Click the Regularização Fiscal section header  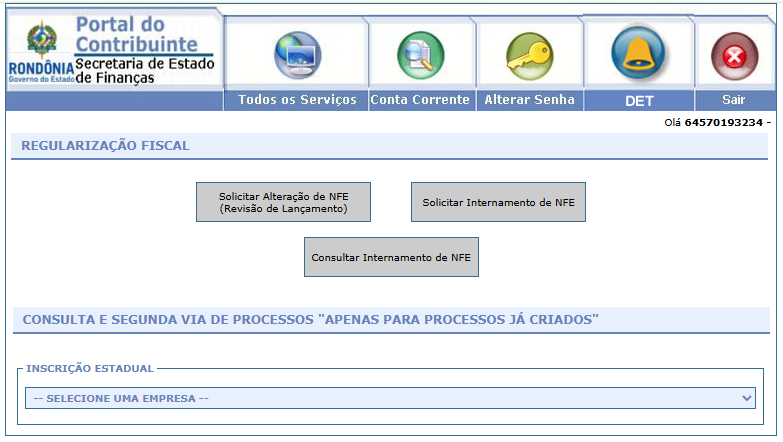tap(106, 146)
